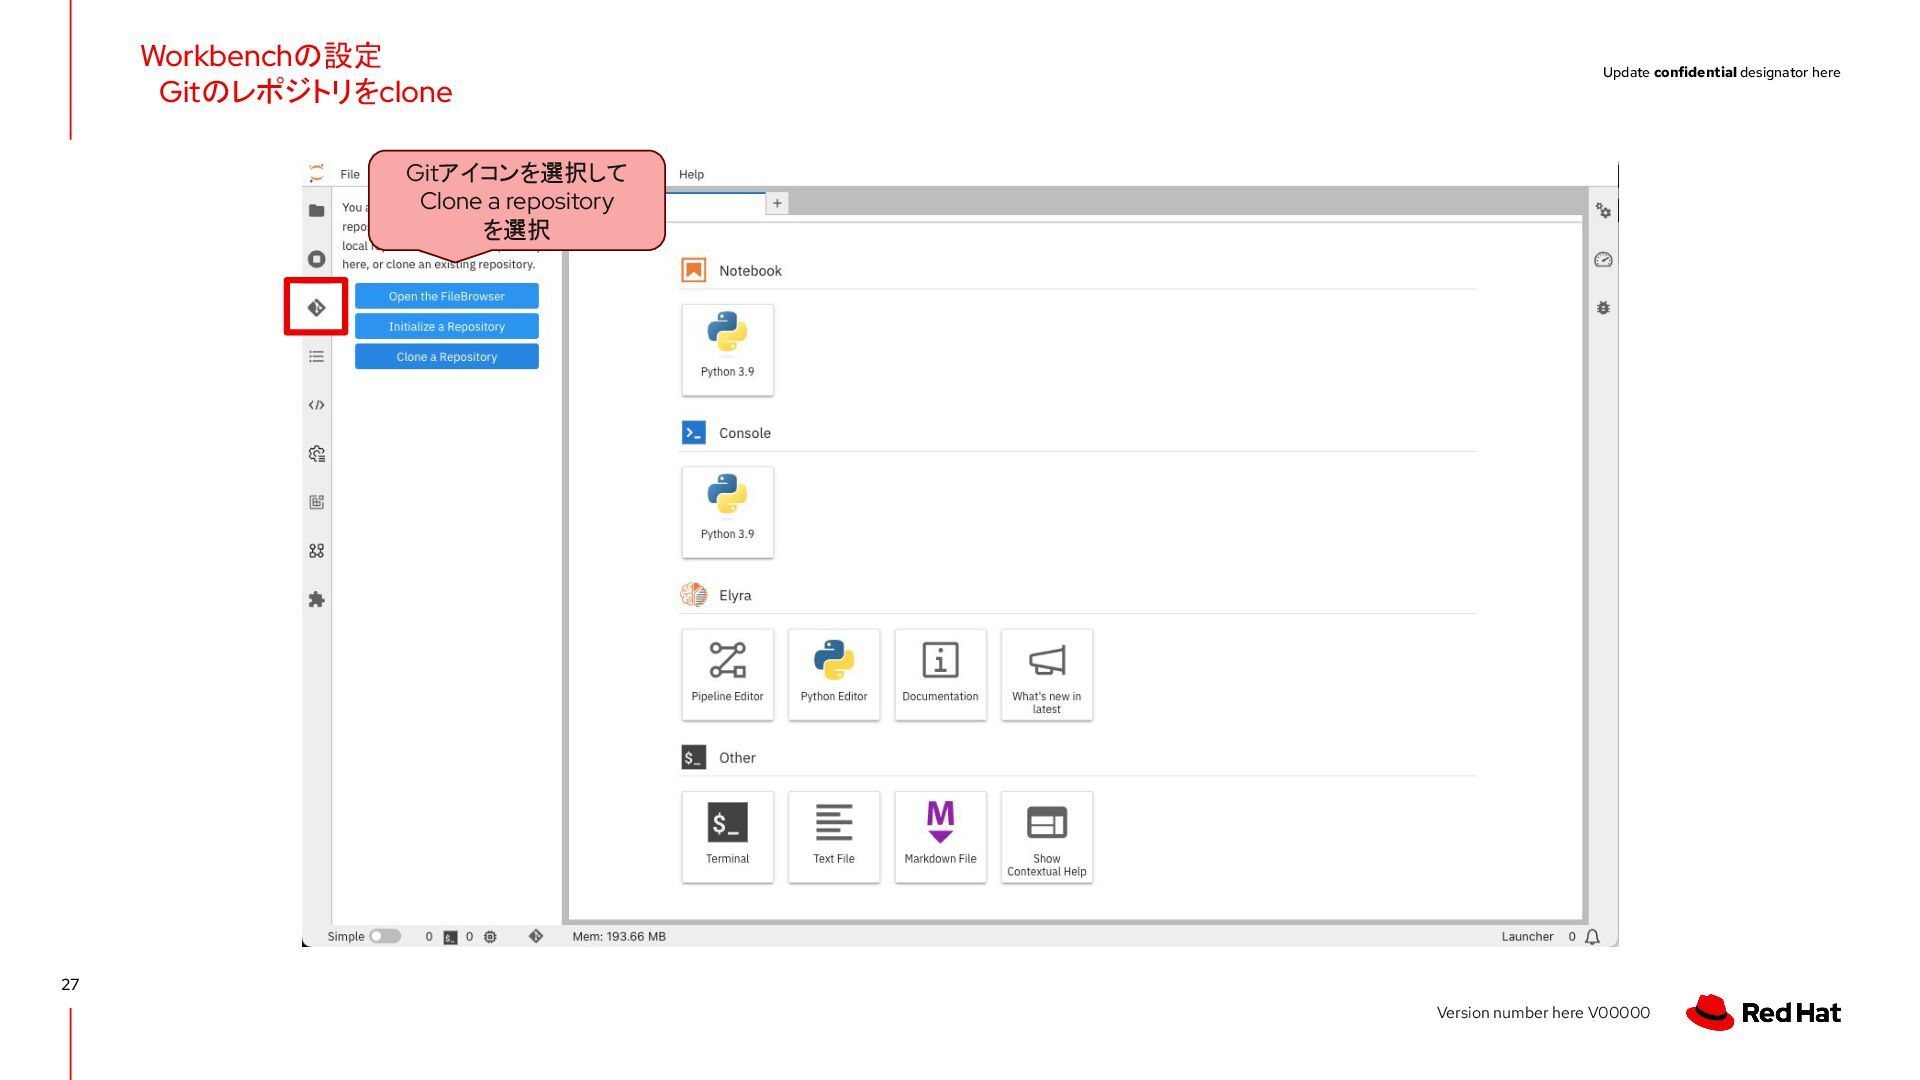This screenshot has width=1920, height=1080.
Task: Open the Pipeline Editor launcher card
Action: point(727,674)
